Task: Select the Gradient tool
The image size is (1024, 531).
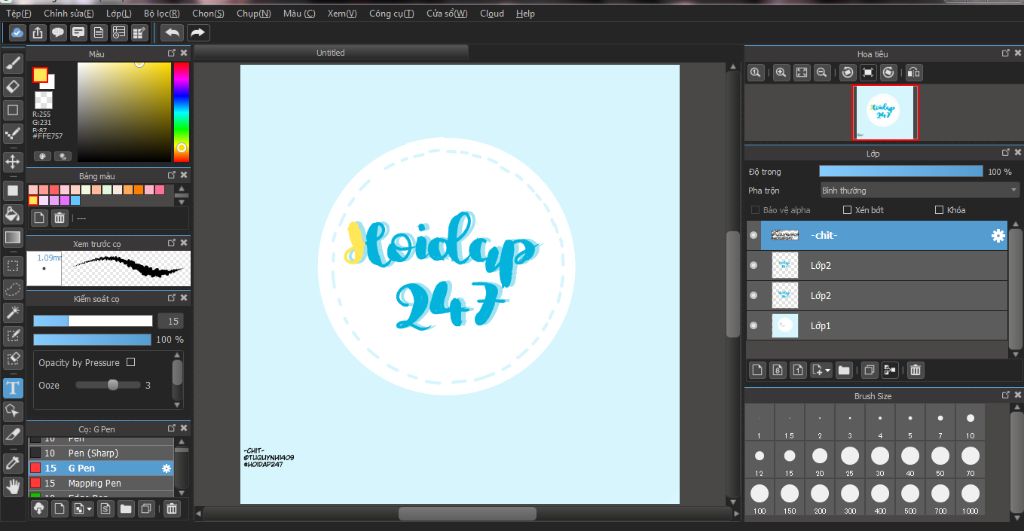Action: [13, 237]
